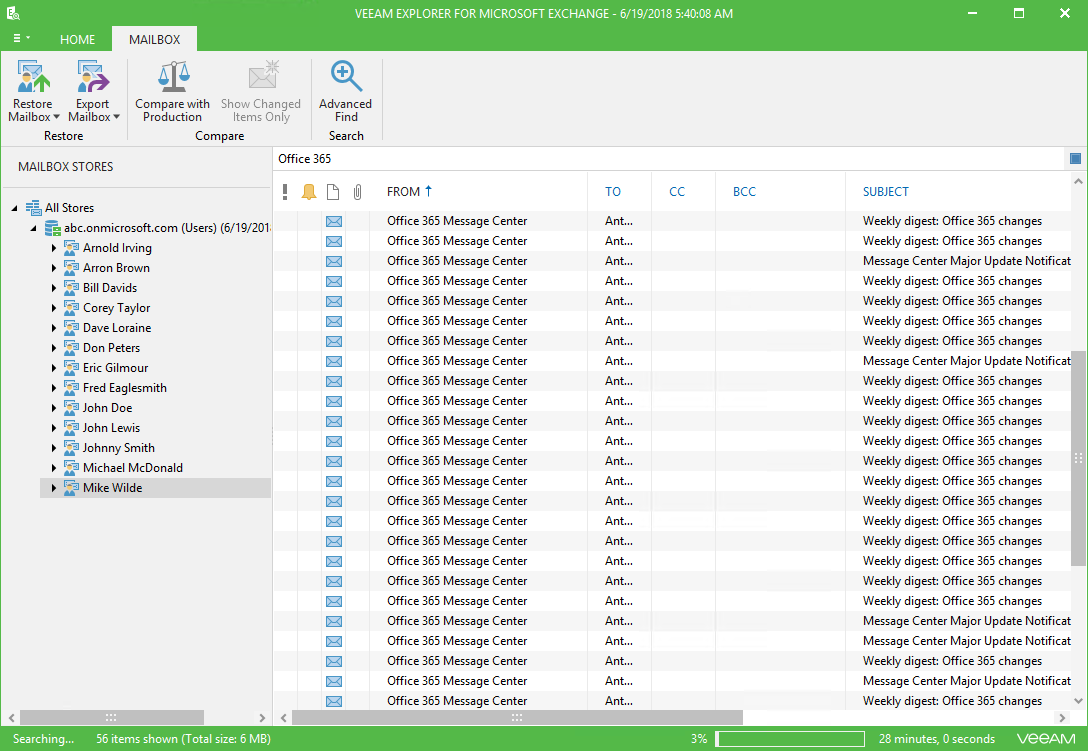The width and height of the screenshot is (1088, 751).
Task: Collapse the abc.onmicrosoft.com store node
Action: point(33,228)
